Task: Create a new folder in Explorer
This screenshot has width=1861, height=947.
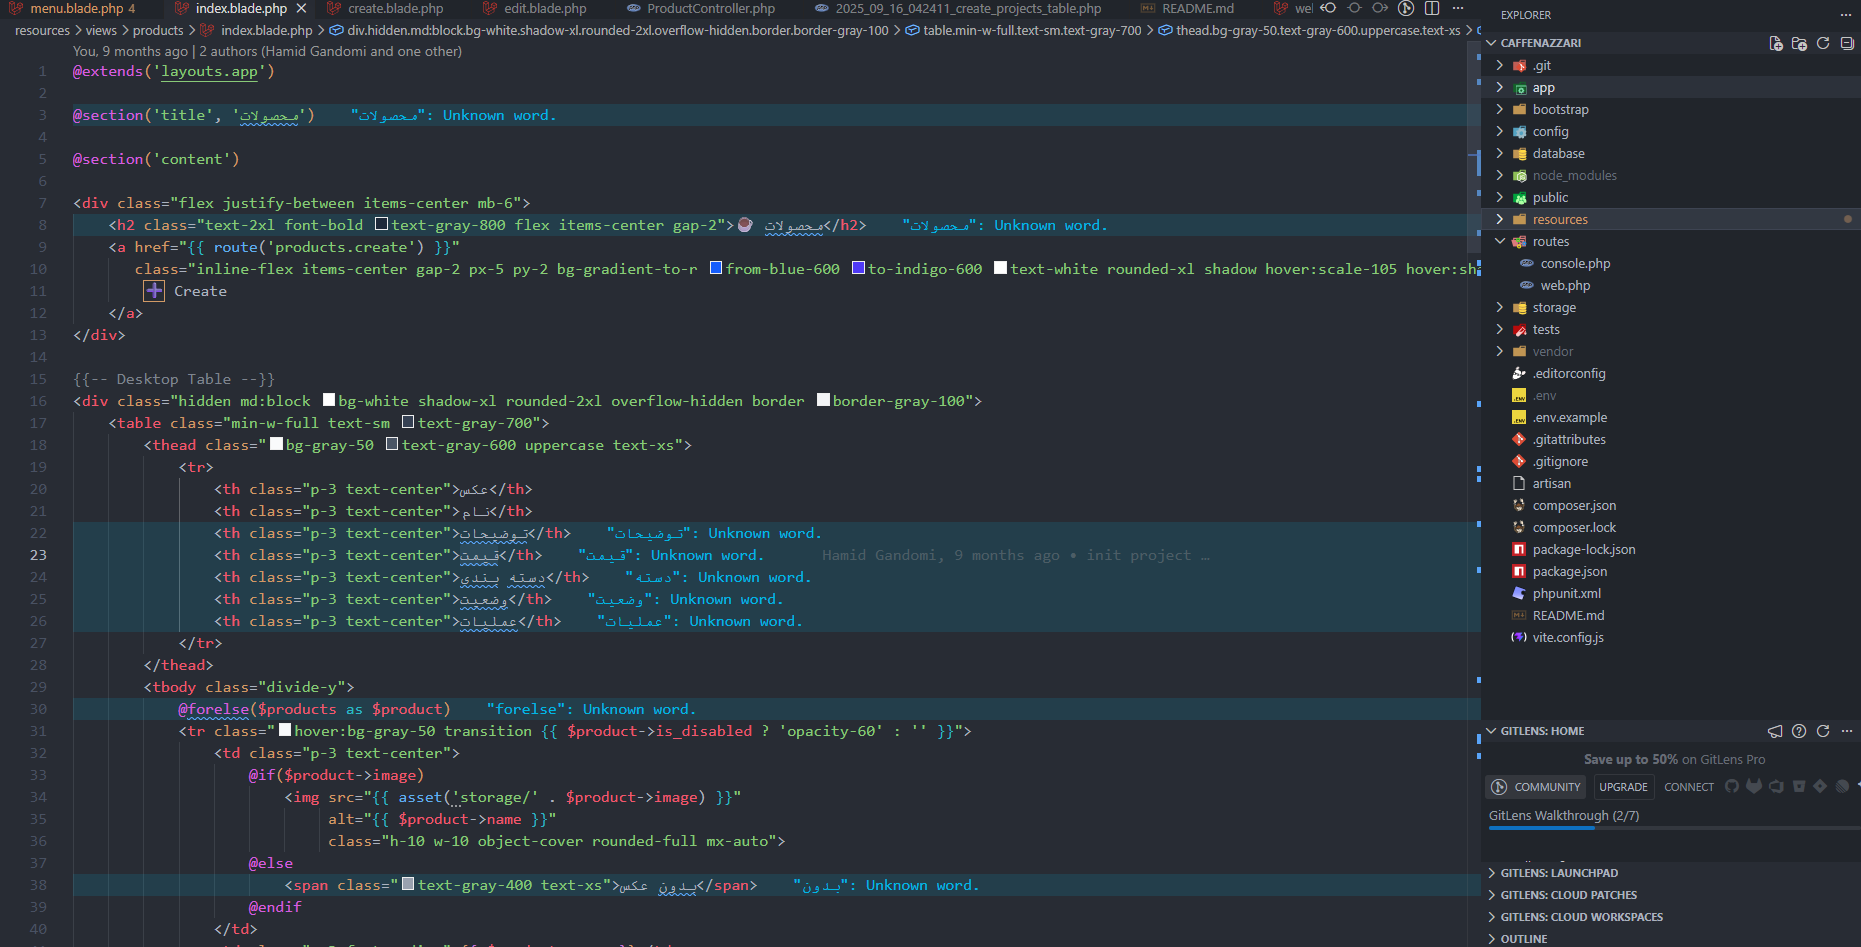Action: [1799, 43]
